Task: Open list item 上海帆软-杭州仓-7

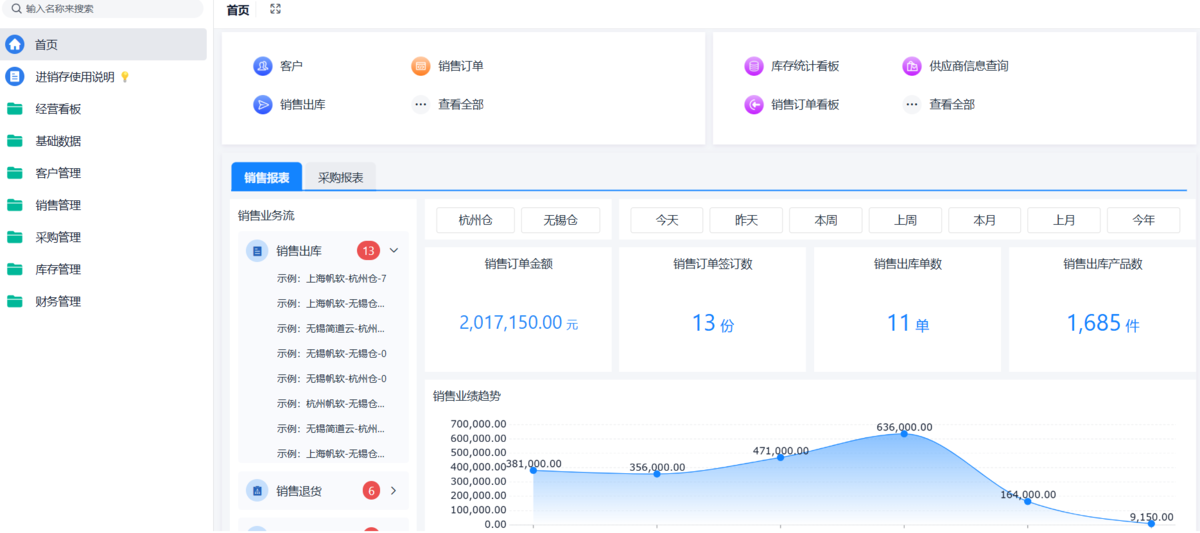Action: tap(332, 278)
